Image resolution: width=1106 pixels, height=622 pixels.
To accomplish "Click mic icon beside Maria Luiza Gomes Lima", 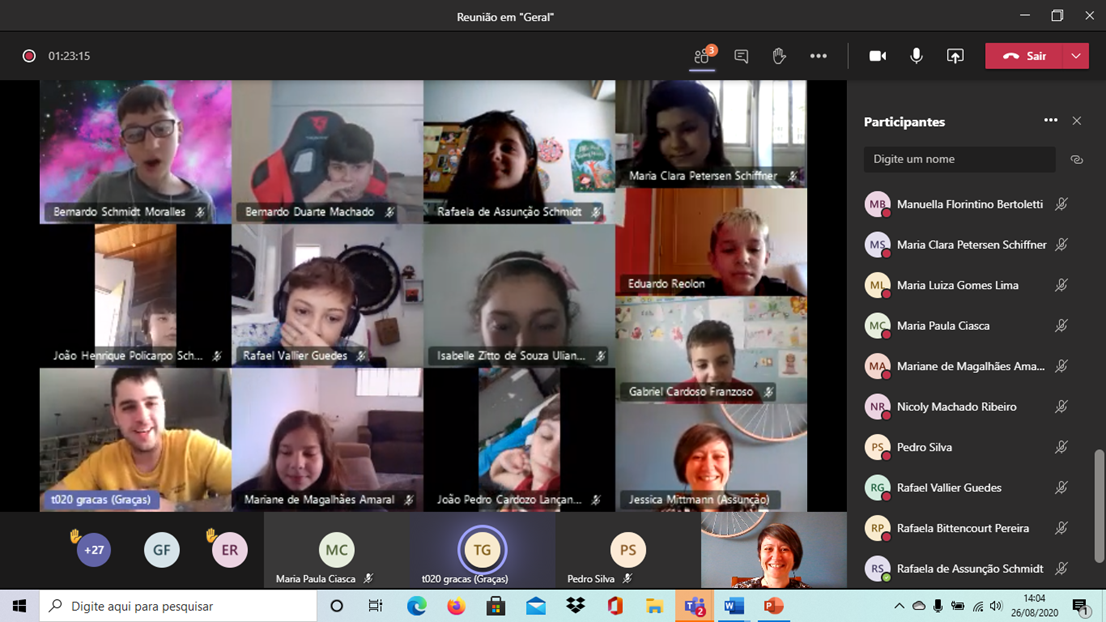I will tap(1061, 286).
